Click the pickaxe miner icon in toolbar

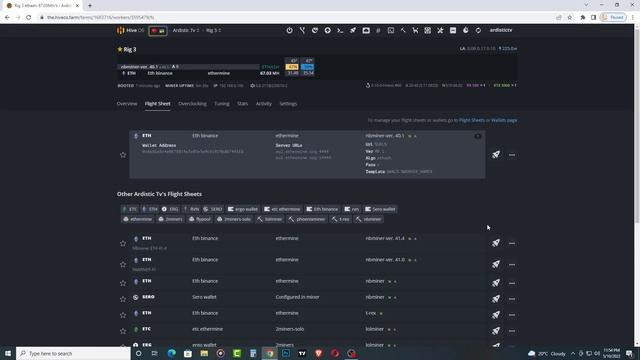pyautogui.click(x=403, y=30)
